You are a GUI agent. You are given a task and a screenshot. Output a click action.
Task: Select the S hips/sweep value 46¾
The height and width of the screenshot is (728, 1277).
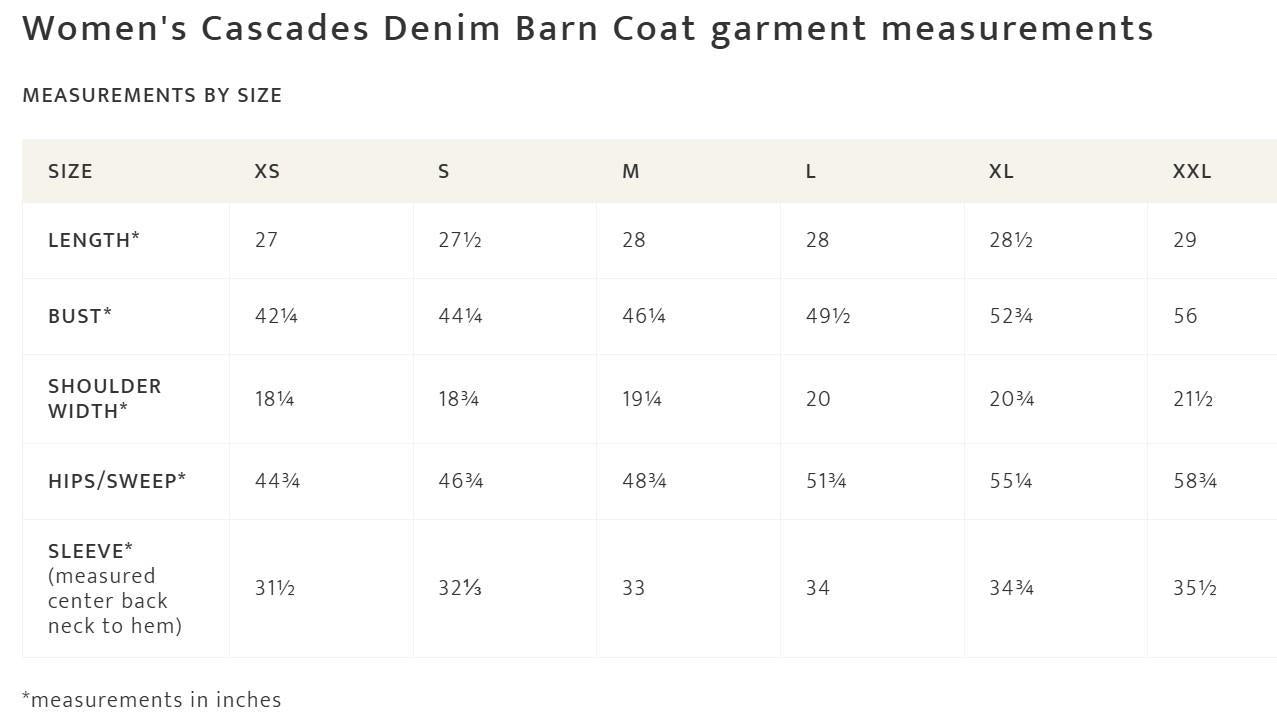461,481
